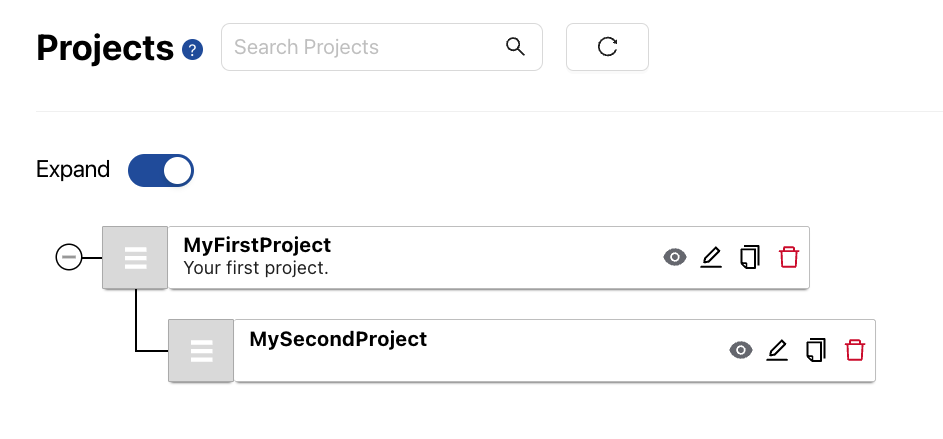
Task: Click the 'Your first project.' description
Action: click(x=256, y=268)
